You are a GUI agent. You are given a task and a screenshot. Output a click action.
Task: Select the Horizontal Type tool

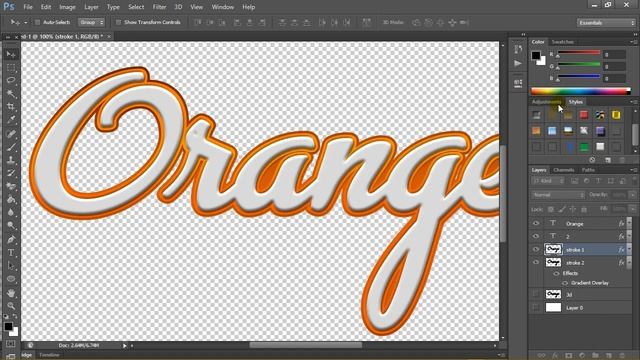11,253
